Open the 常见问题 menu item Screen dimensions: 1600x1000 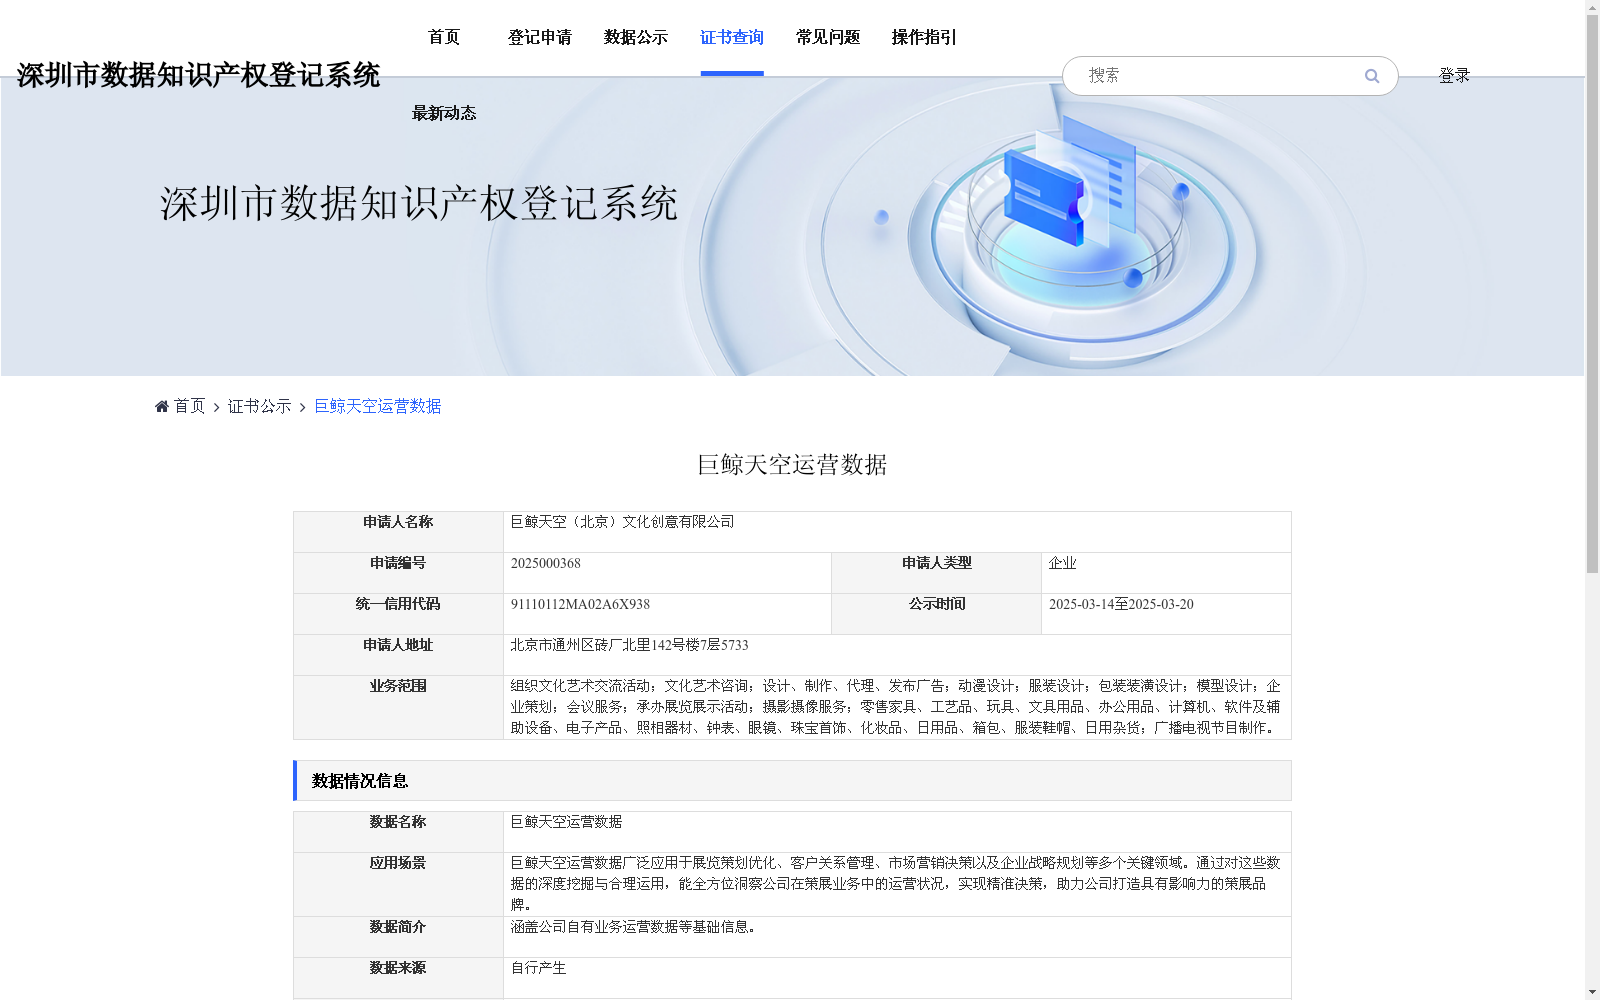tap(828, 37)
